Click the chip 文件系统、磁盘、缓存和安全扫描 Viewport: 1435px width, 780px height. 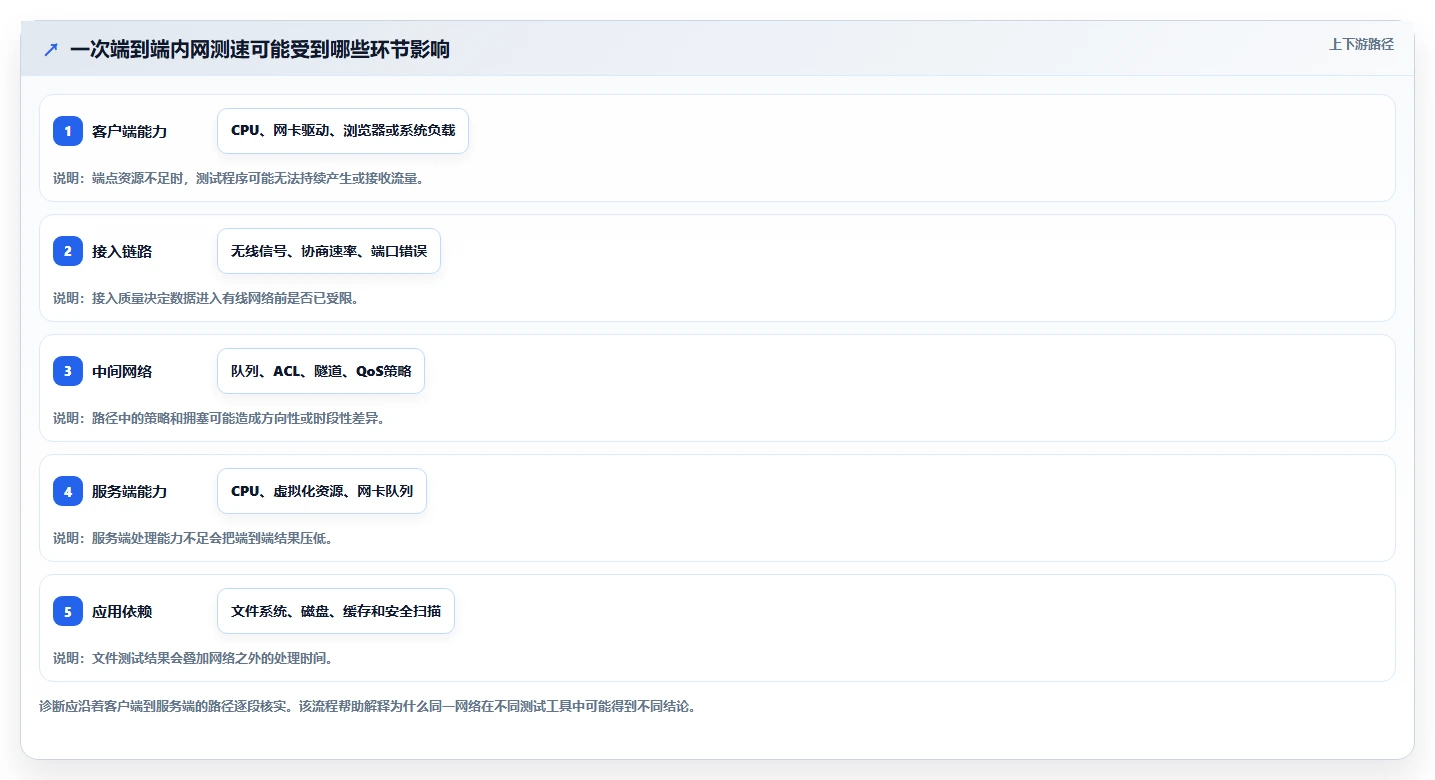pyautogui.click(x=336, y=611)
